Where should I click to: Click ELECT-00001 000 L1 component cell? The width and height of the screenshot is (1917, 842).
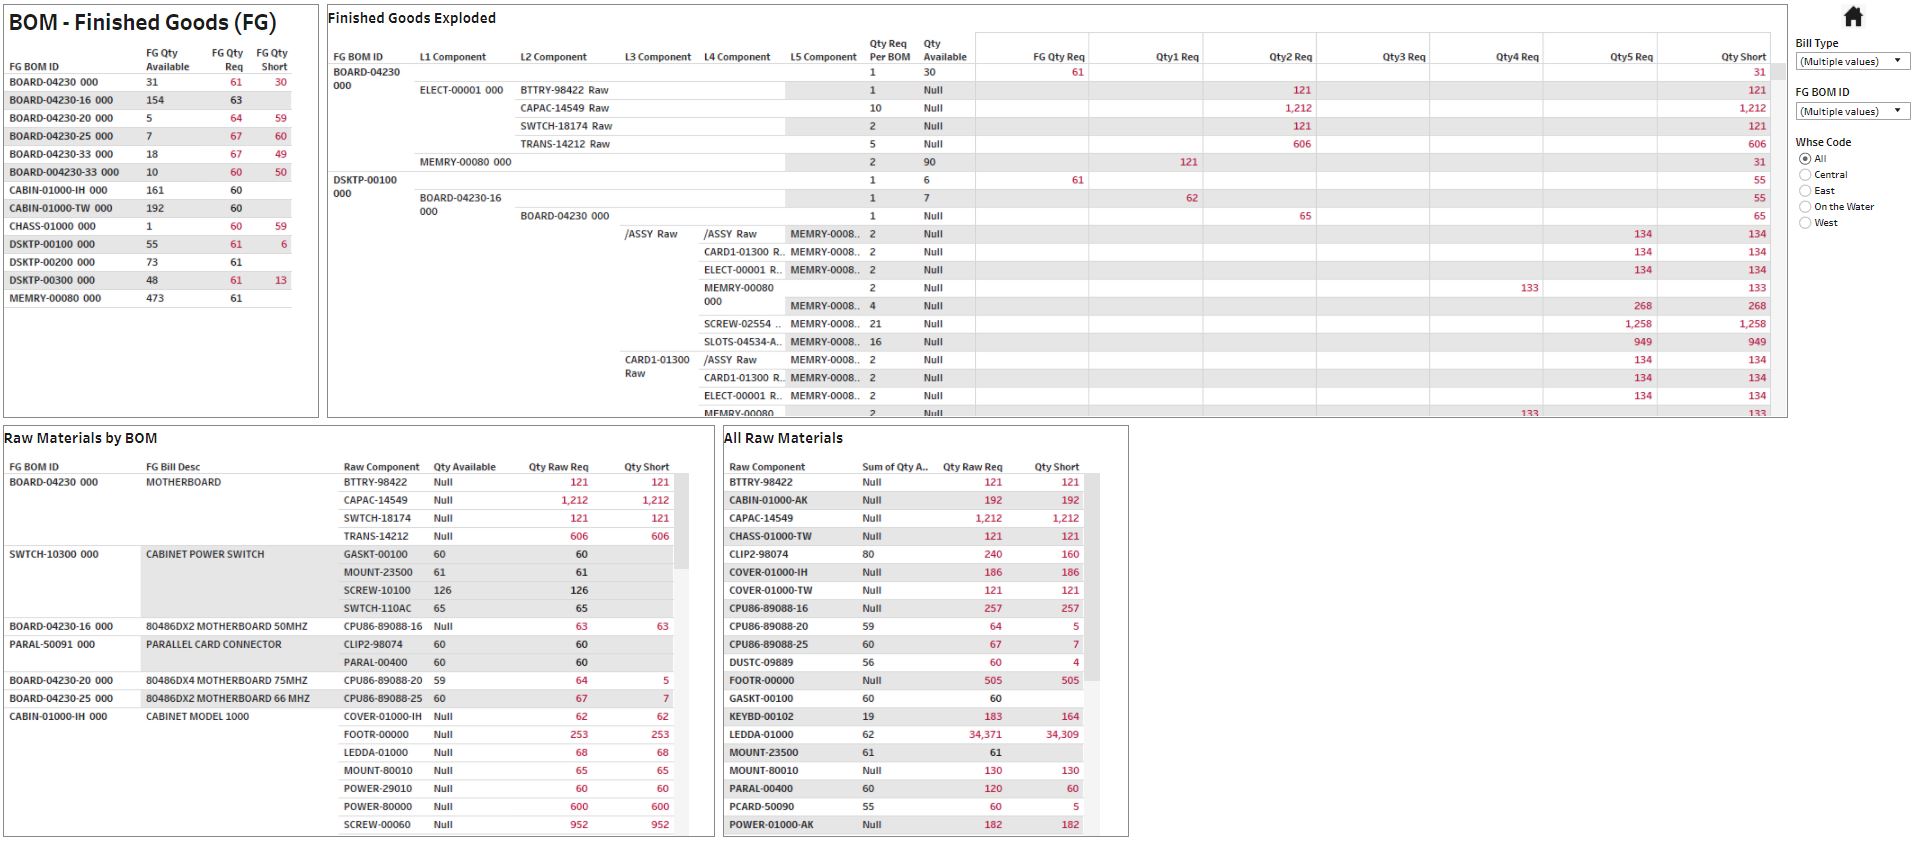click(x=461, y=90)
